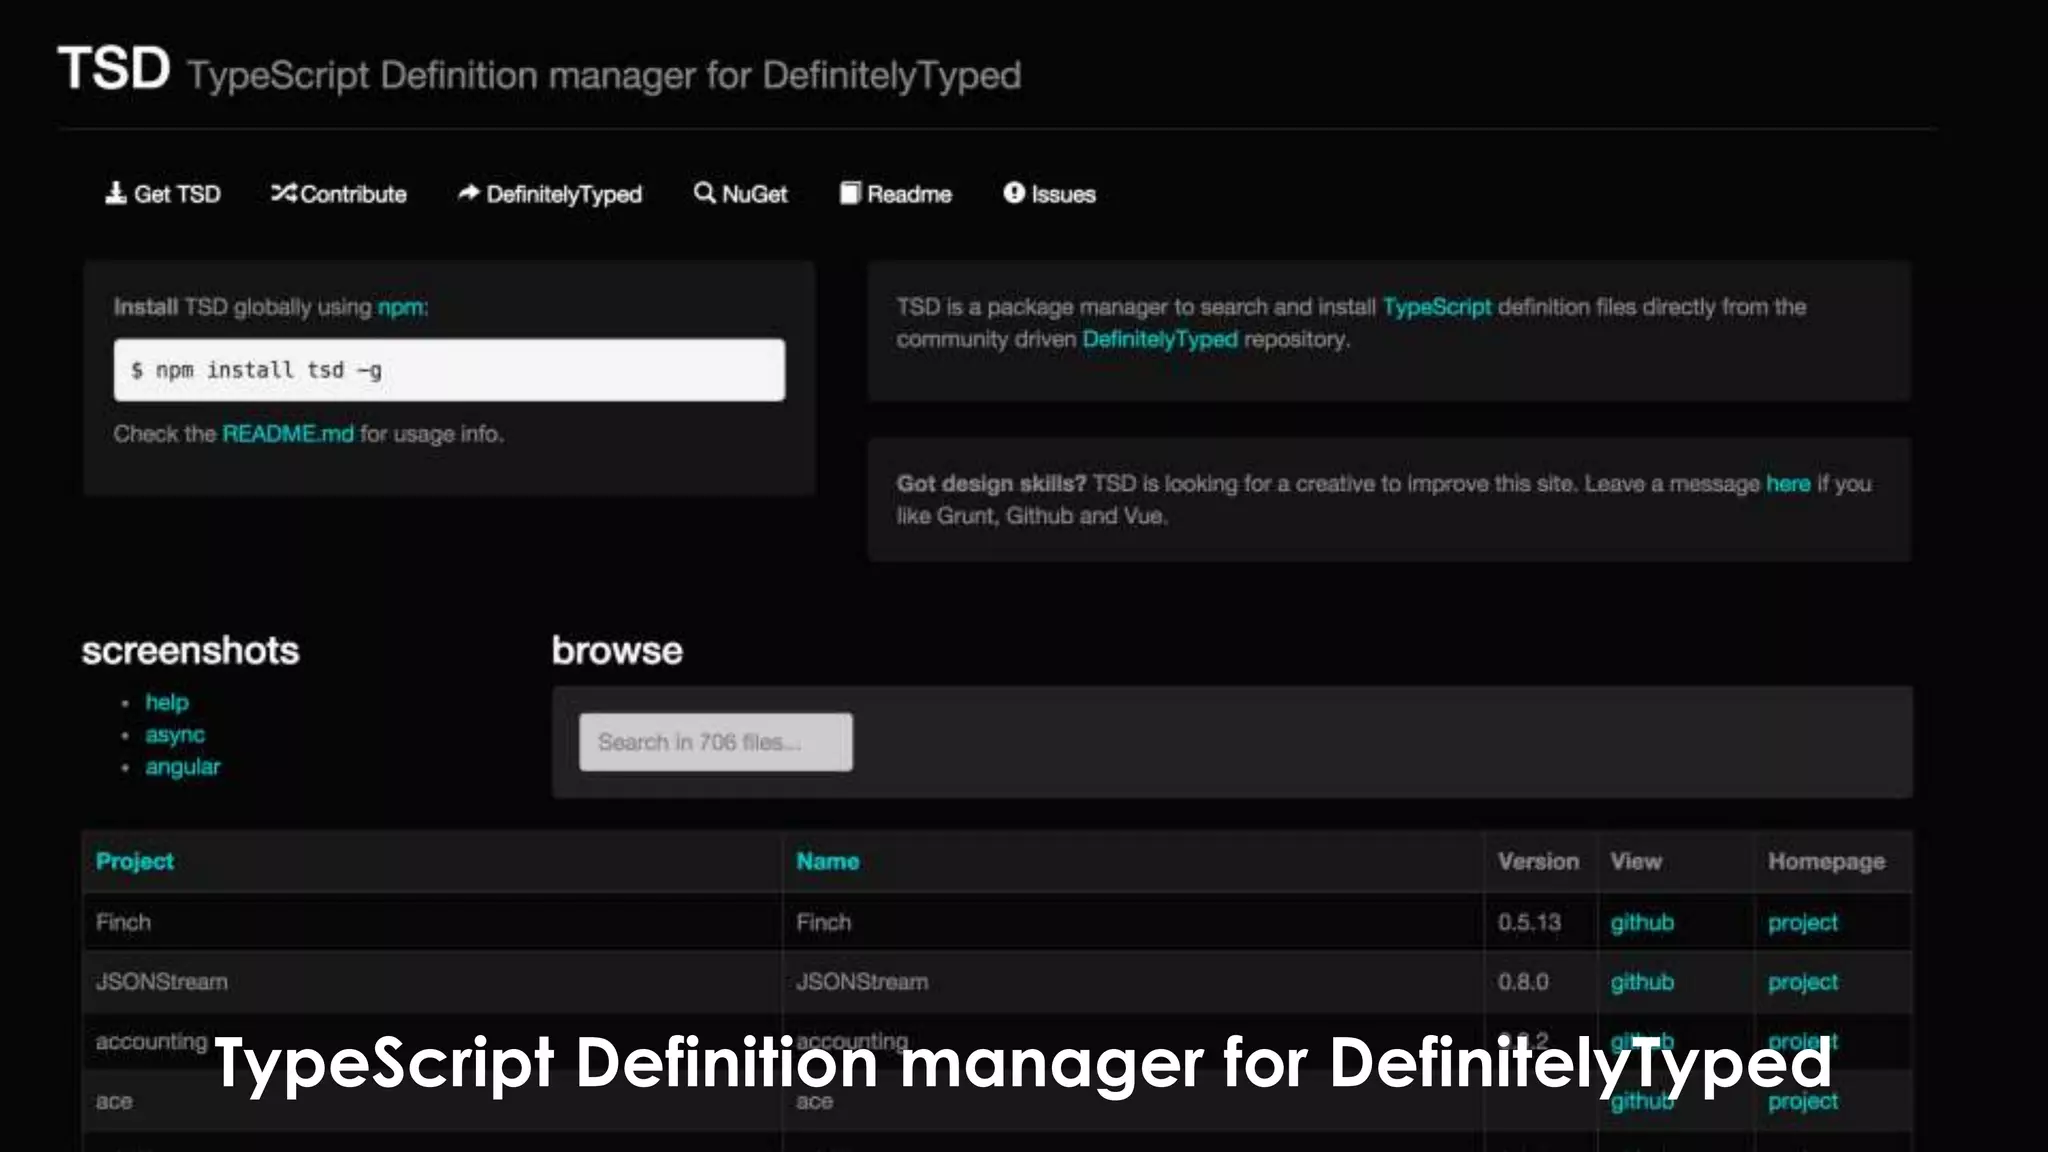Sort table by Name column header

[827, 861]
